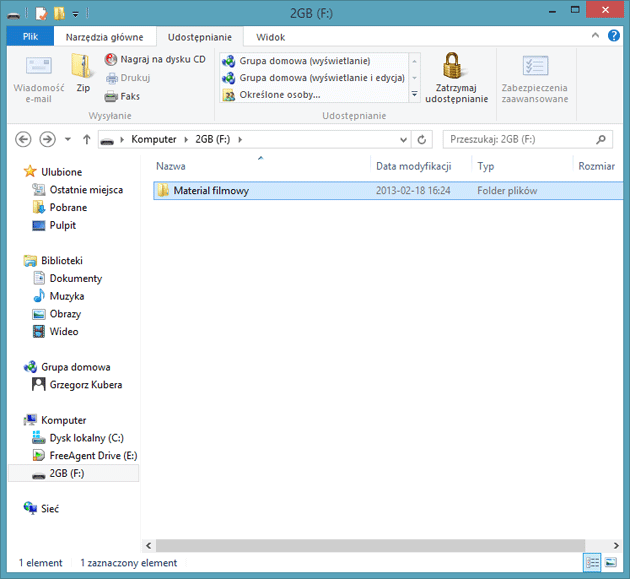630x579 pixels.
Task: Open the help question mark icon
Action: click(x=614, y=36)
